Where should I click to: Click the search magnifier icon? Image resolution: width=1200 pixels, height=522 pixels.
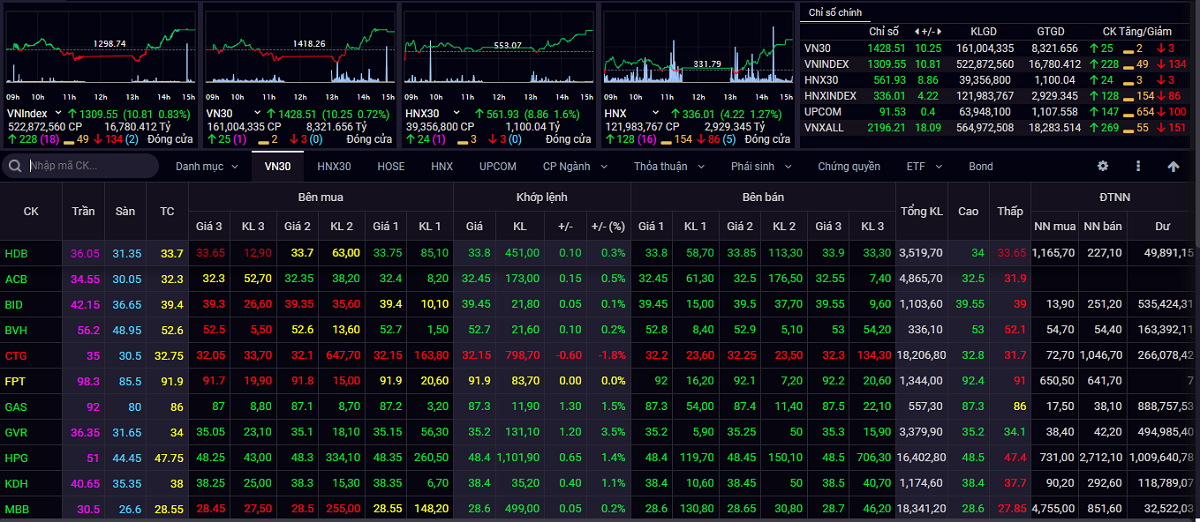pyautogui.click(x=17, y=166)
